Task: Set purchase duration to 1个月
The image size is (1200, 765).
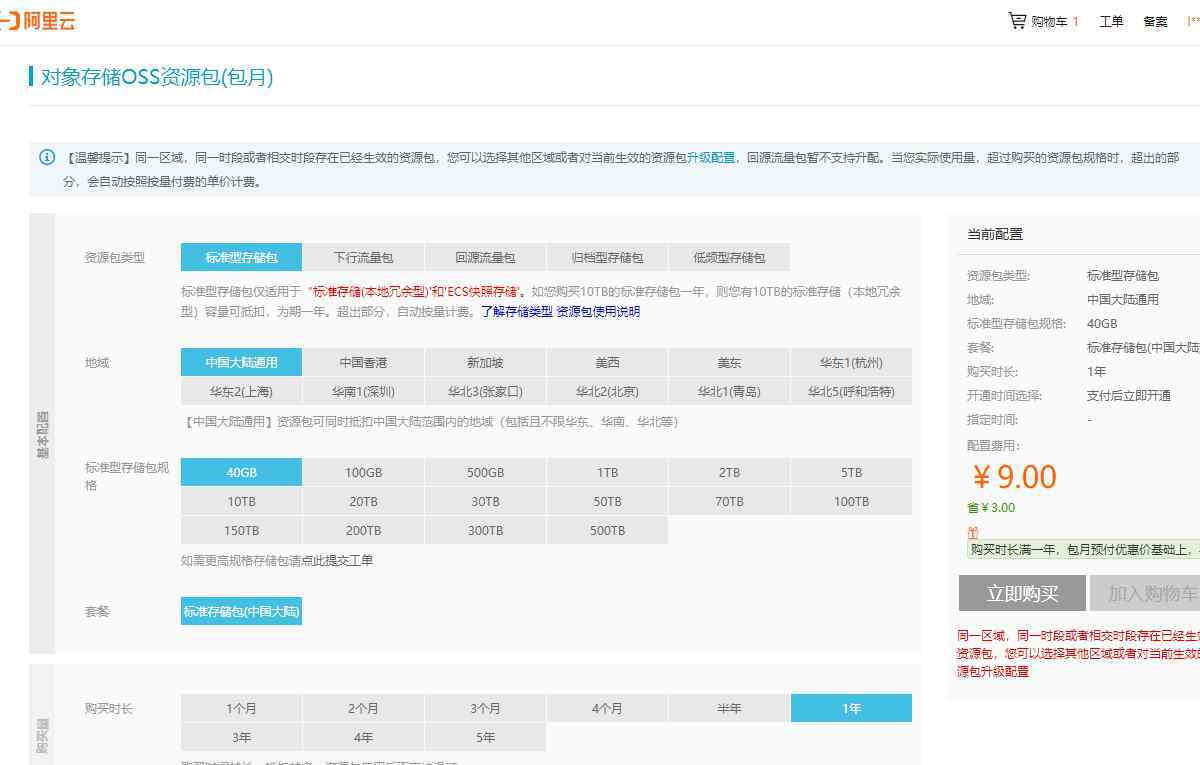Action: click(x=241, y=708)
